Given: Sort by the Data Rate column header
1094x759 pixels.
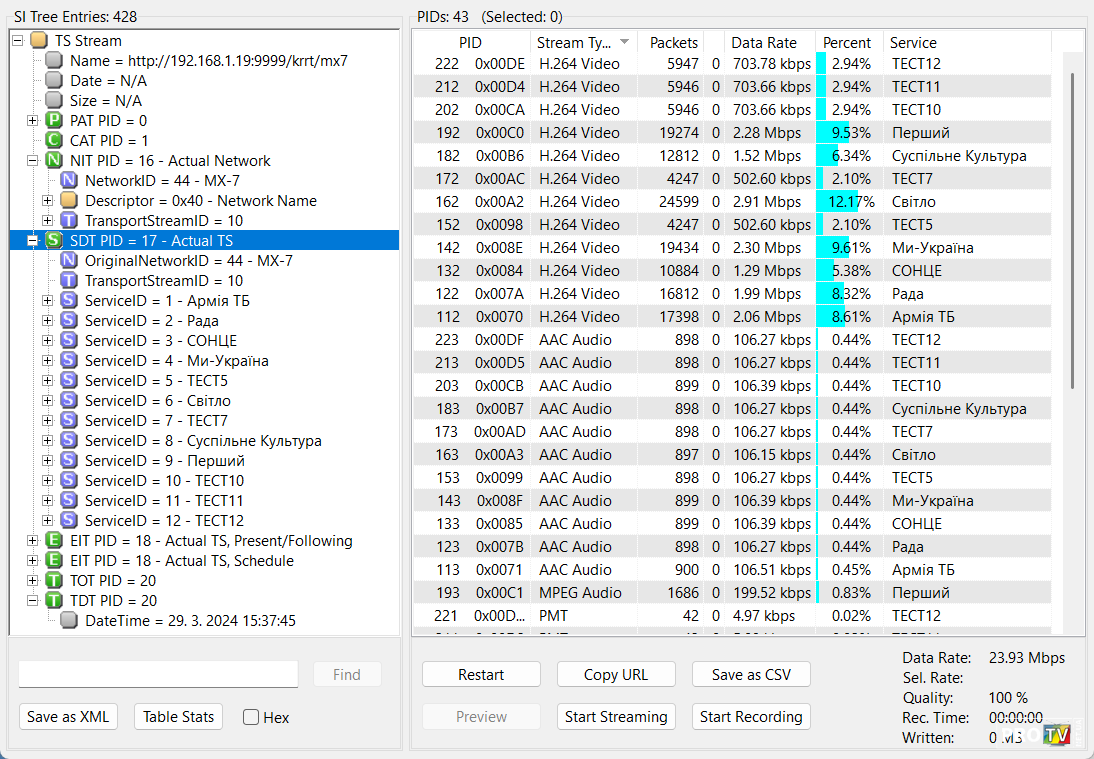Looking at the screenshot, I should pyautogui.click(x=764, y=43).
